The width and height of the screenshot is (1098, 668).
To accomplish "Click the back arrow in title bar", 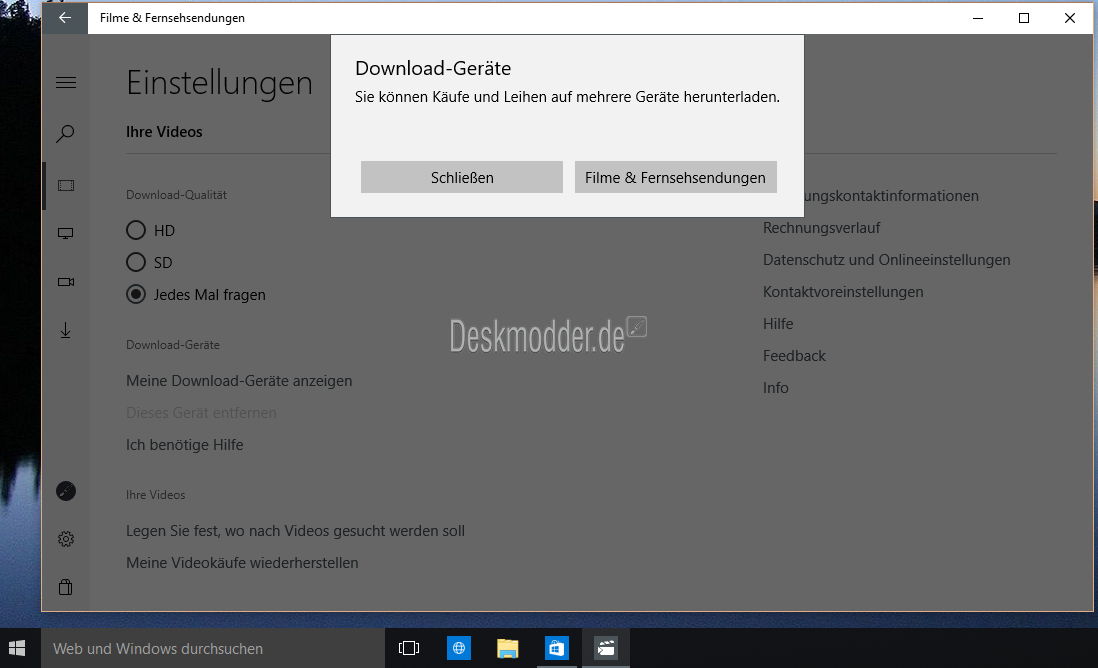I will click(65, 18).
